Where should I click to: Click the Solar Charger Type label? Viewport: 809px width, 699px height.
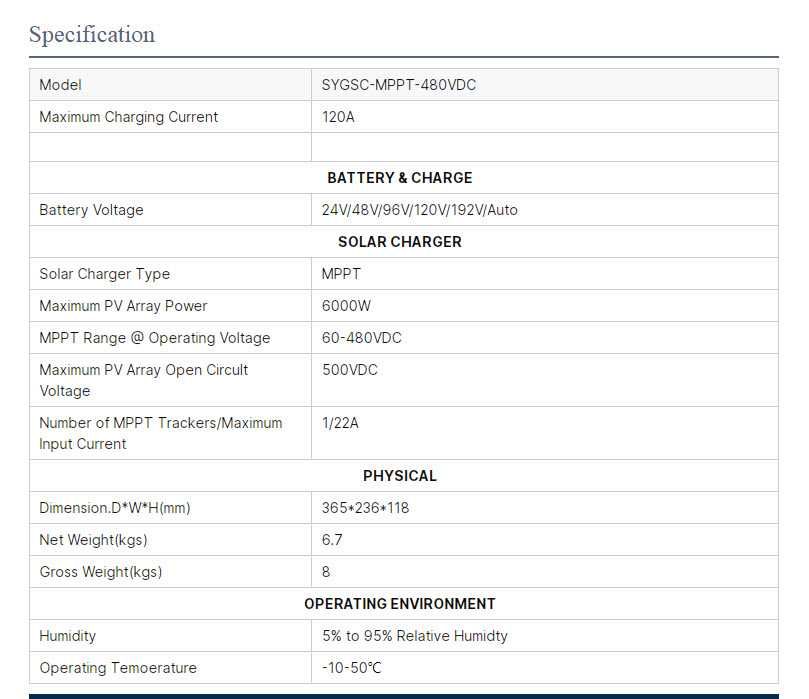coord(104,274)
